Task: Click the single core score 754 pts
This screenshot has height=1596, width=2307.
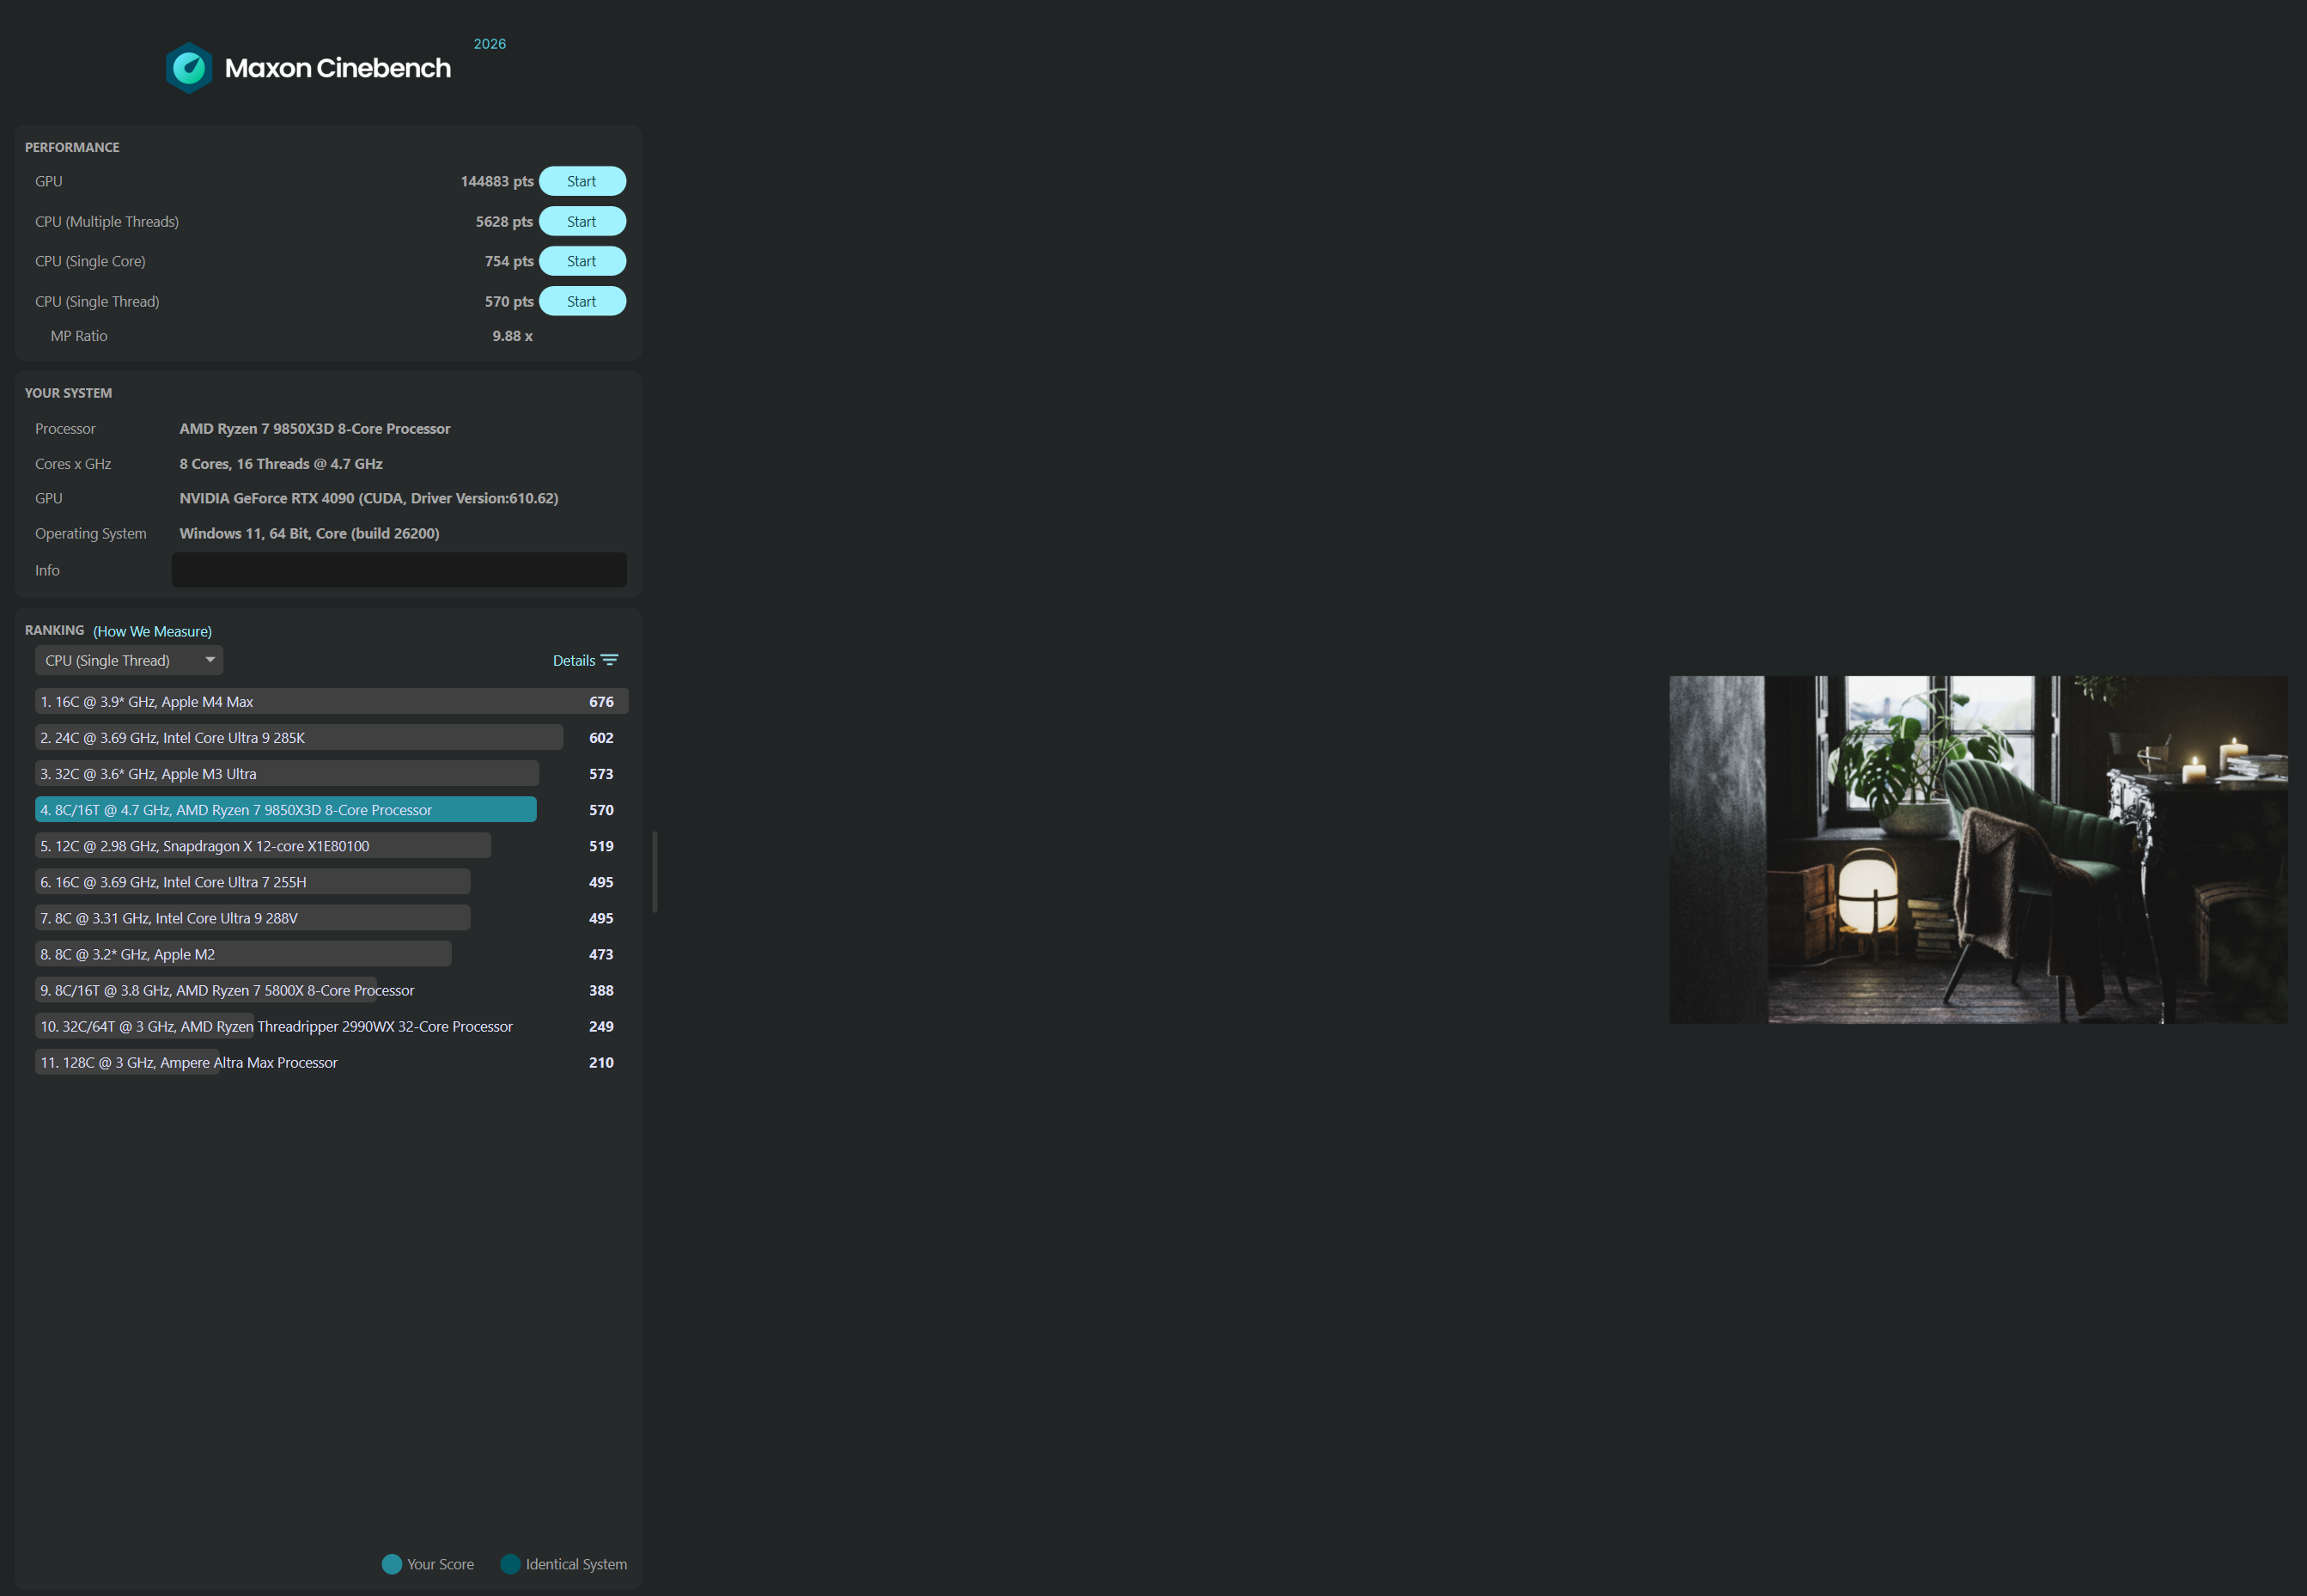Action: [509, 261]
